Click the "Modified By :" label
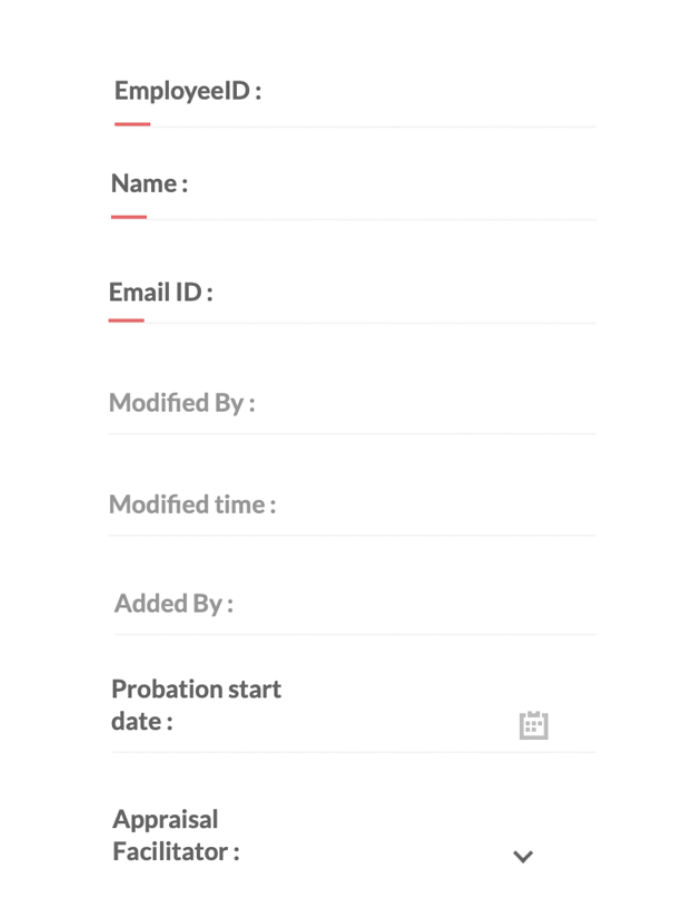678x920 pixels. [182, 403]
